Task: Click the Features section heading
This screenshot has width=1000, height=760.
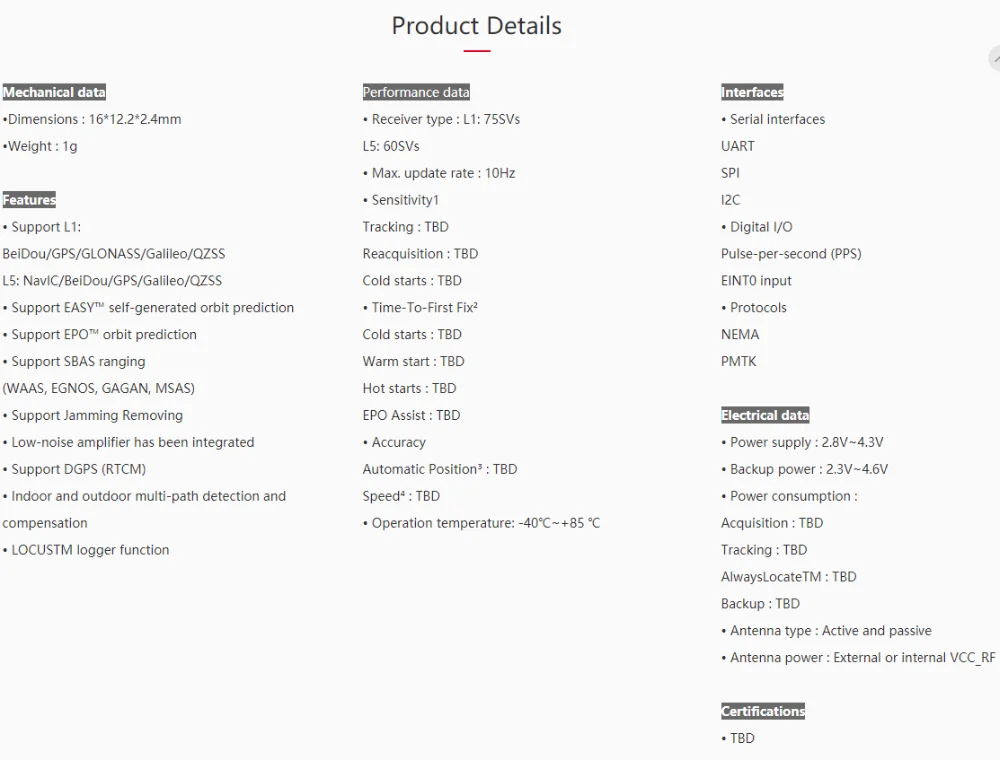Action: point(29,200)
